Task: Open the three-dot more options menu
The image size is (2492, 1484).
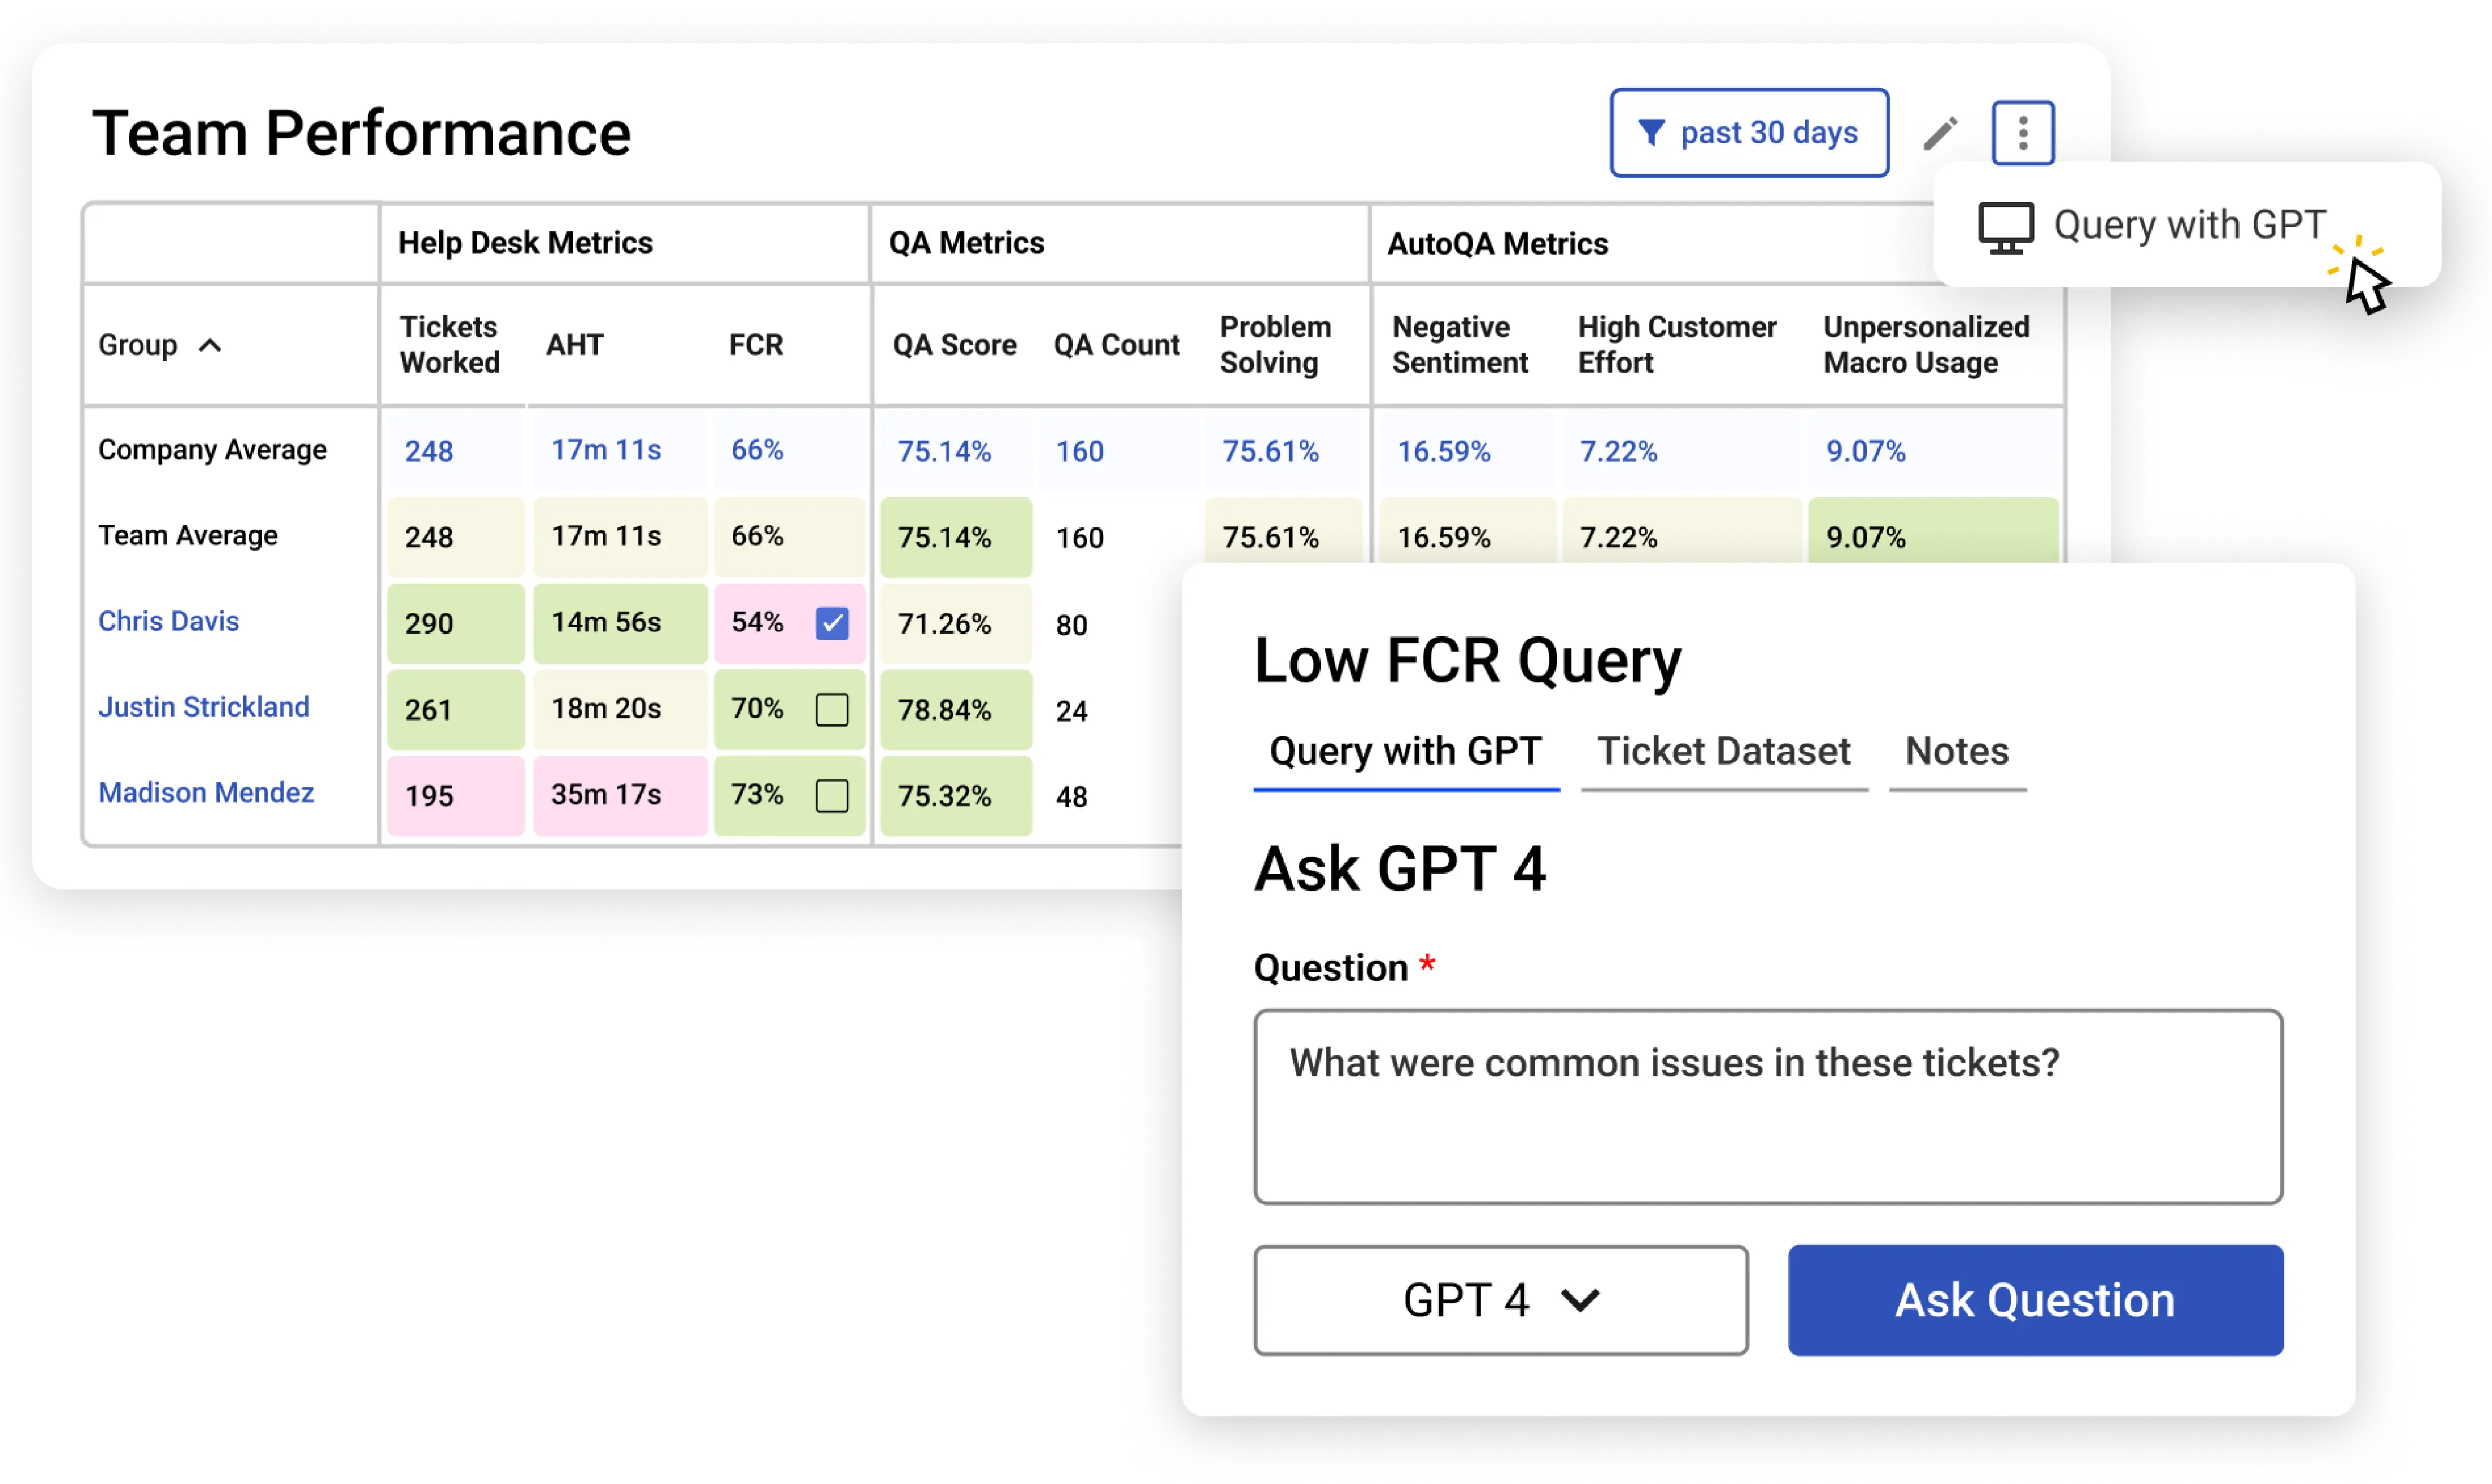Action: tap(2022, 133)
